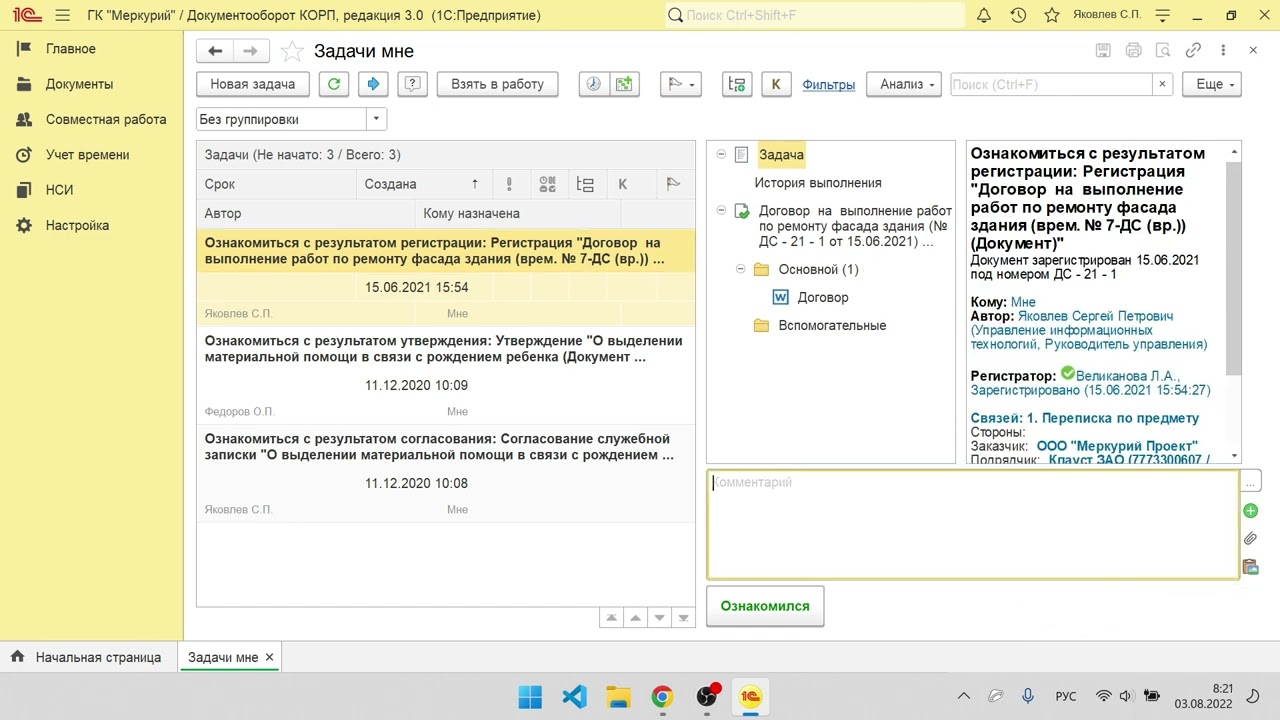Switch to Начальная страница tab

point(87,657)
